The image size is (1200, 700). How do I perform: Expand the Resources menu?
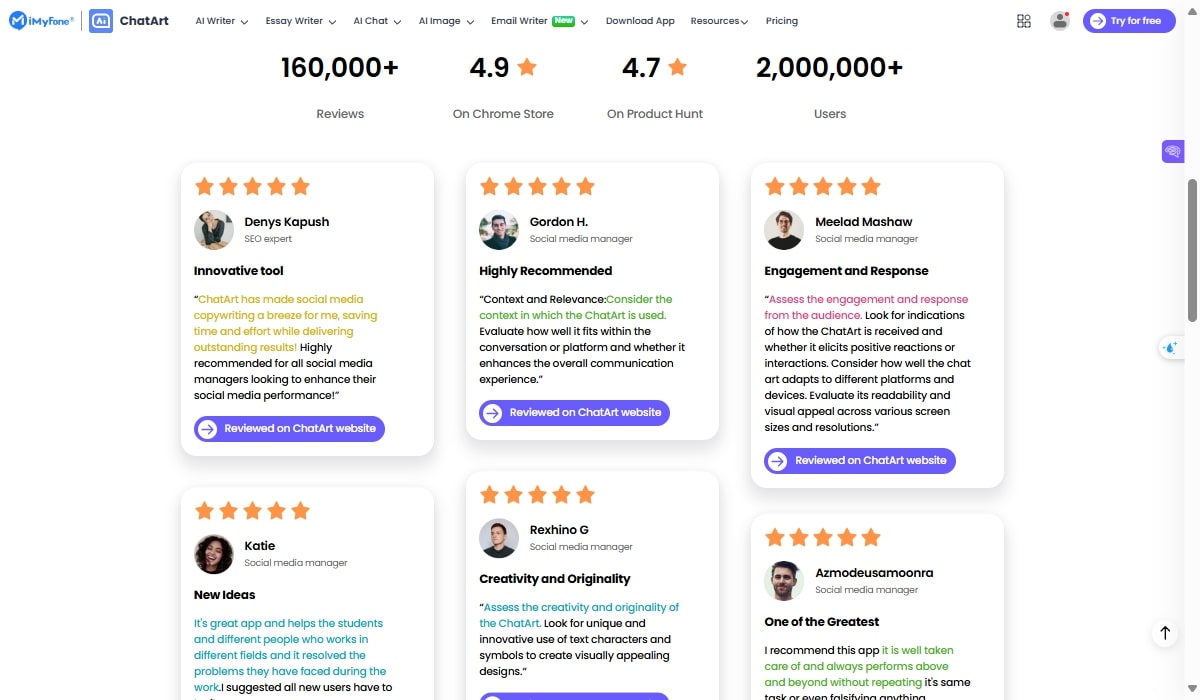pyautogui.click(x=719, y=21)
